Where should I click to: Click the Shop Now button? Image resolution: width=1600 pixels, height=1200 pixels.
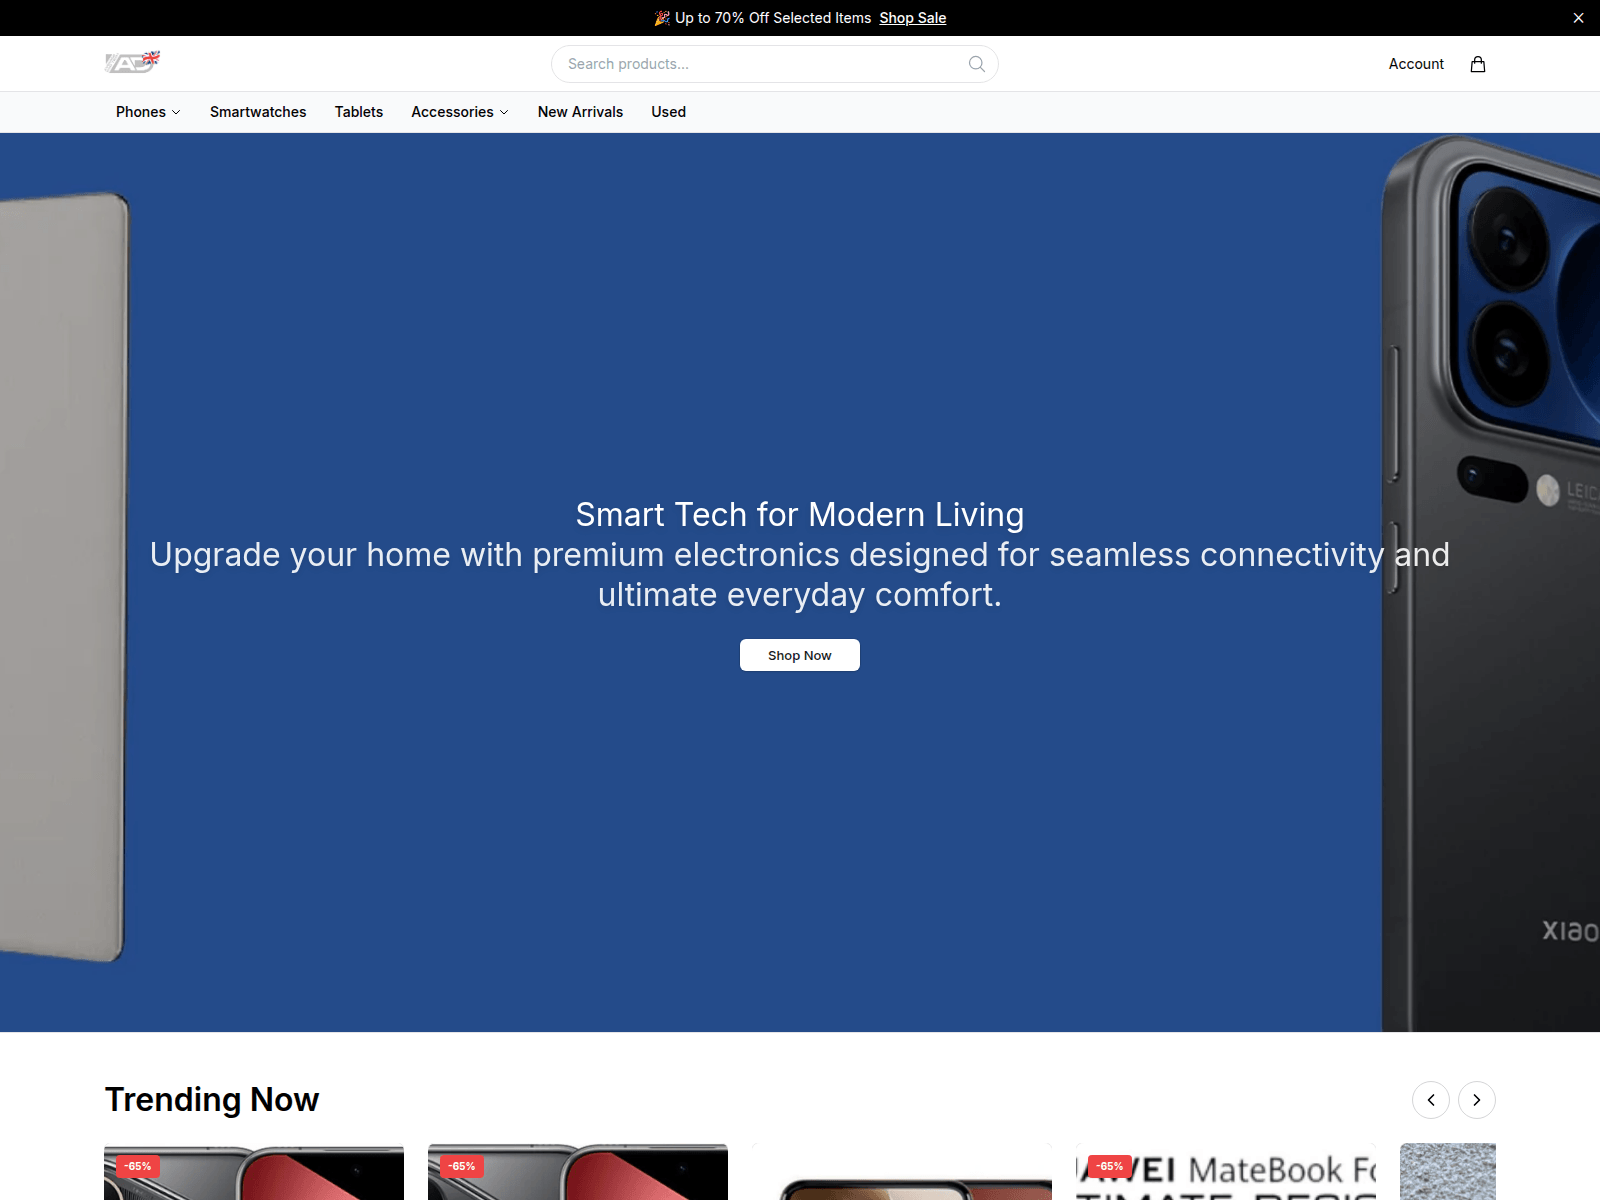tap(800, 655)
